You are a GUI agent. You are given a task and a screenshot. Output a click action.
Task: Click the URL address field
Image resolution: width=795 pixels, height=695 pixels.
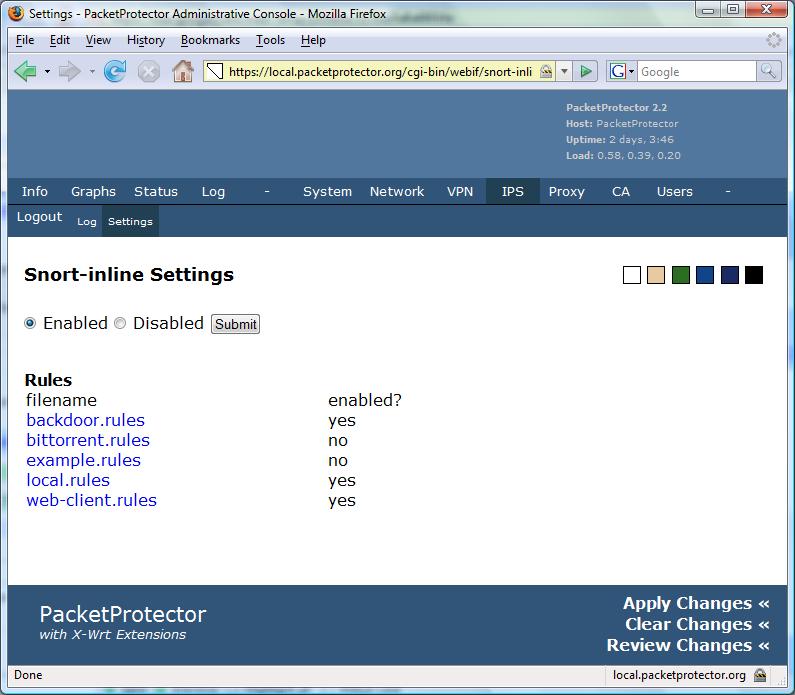380,71
